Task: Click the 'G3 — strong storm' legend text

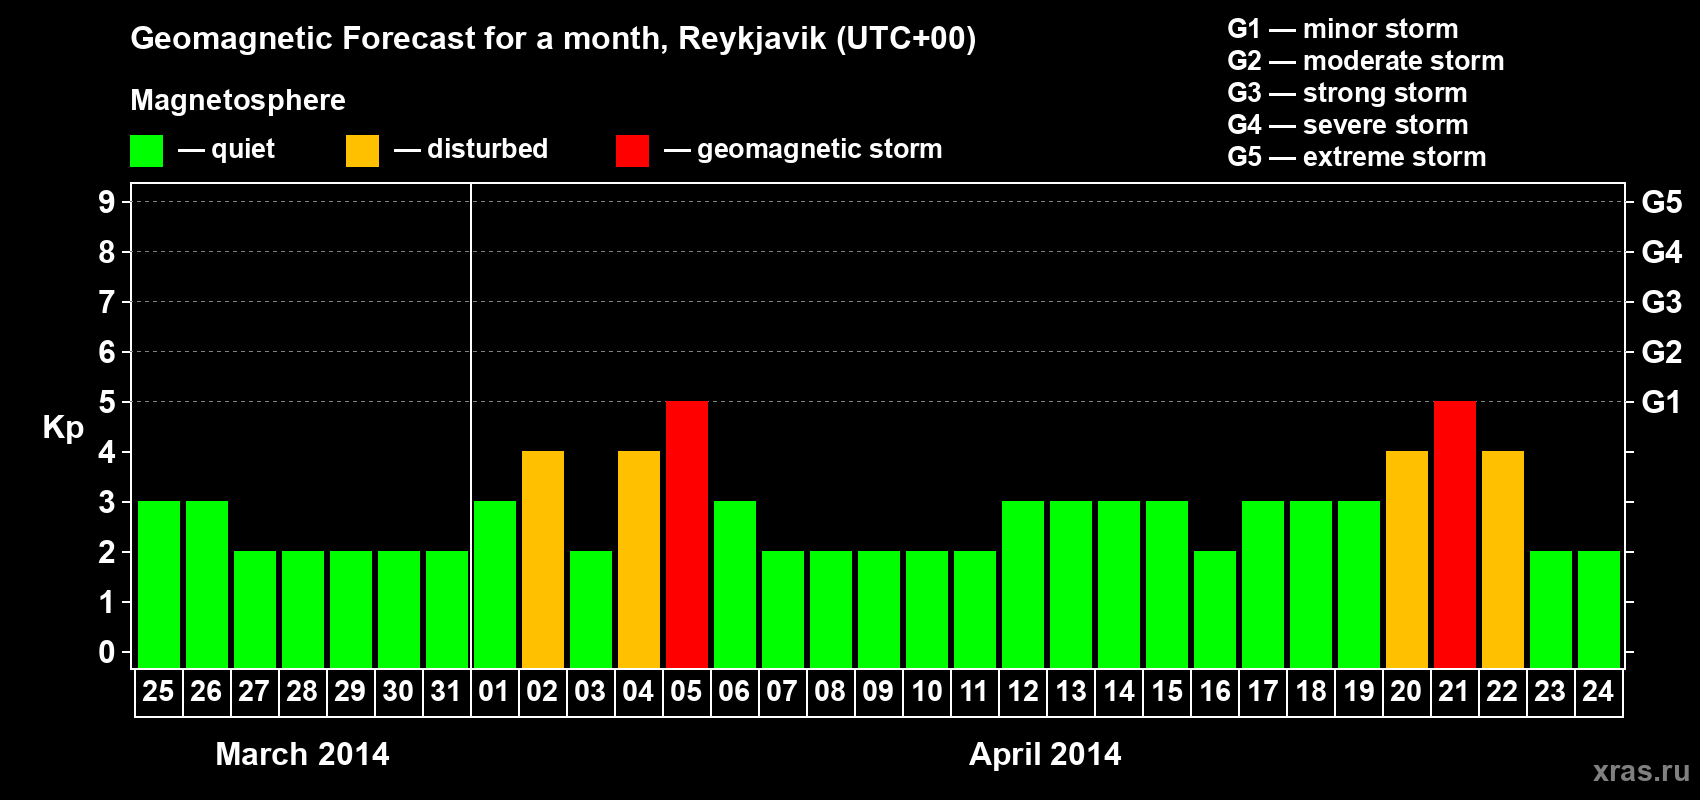Action: [1347, 93]
